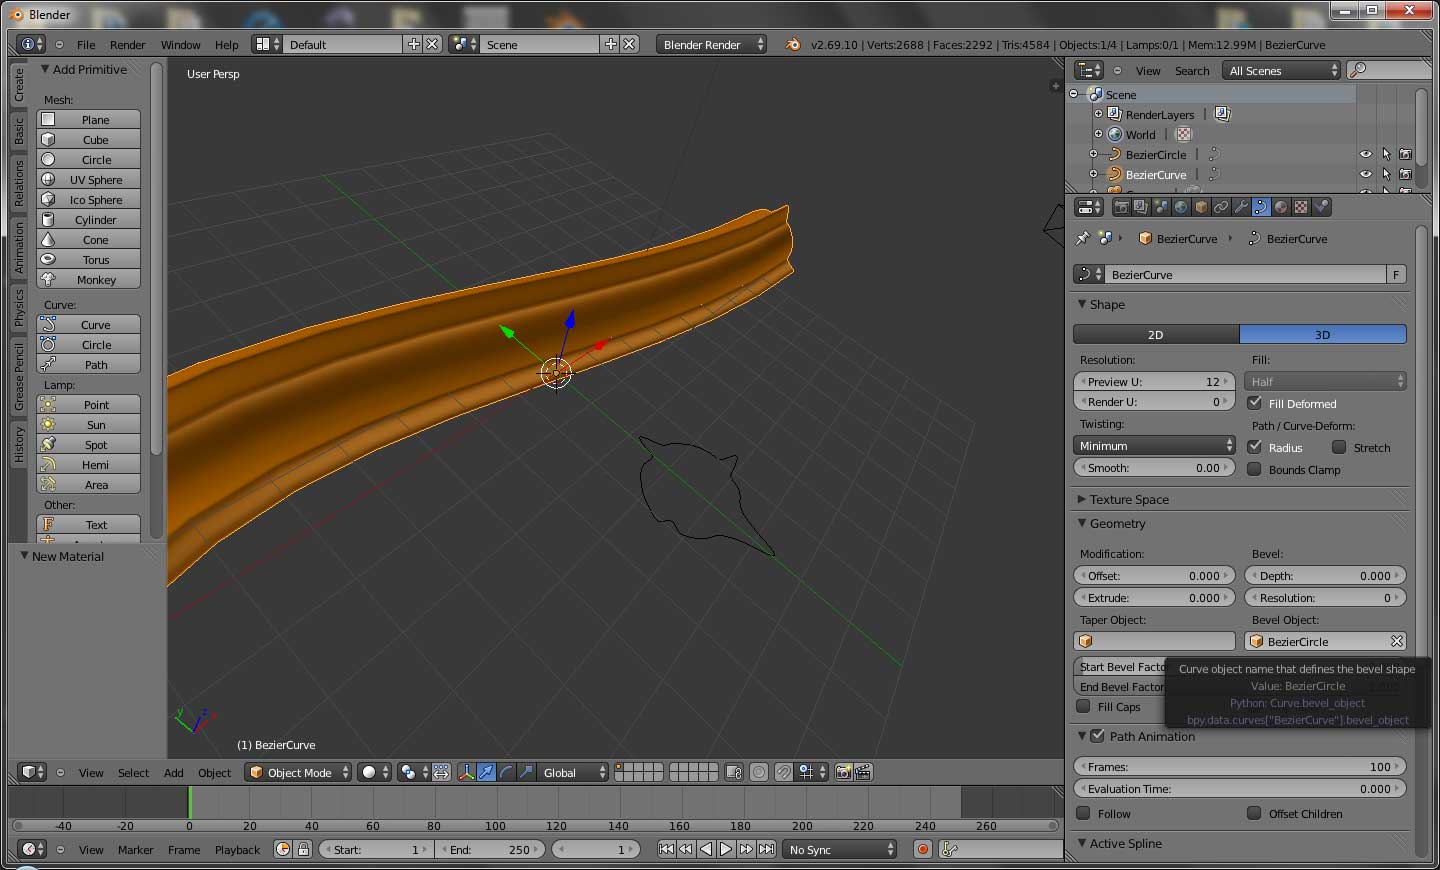Open the Scene properties tab
Image resolution: width=1440 pixels, height=870 pixels.
coord(1161,207)
